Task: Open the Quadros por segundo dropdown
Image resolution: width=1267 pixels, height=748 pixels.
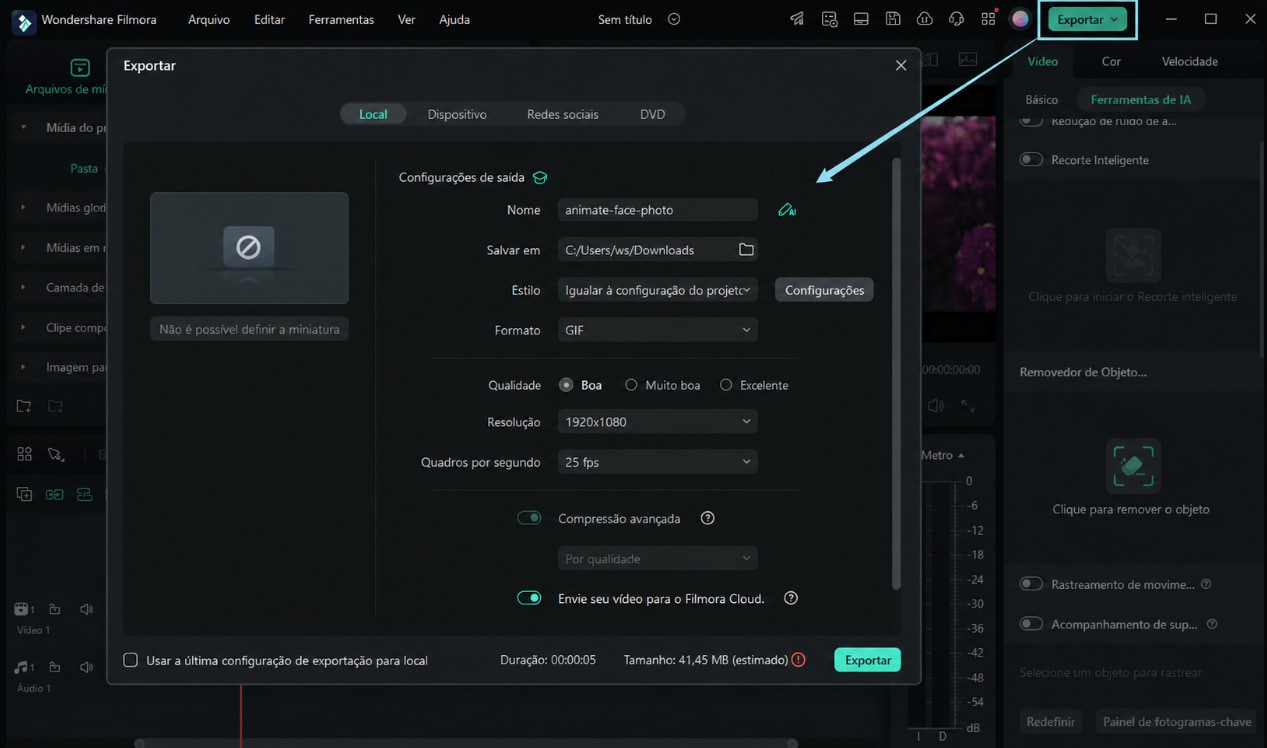Action: 657,462
